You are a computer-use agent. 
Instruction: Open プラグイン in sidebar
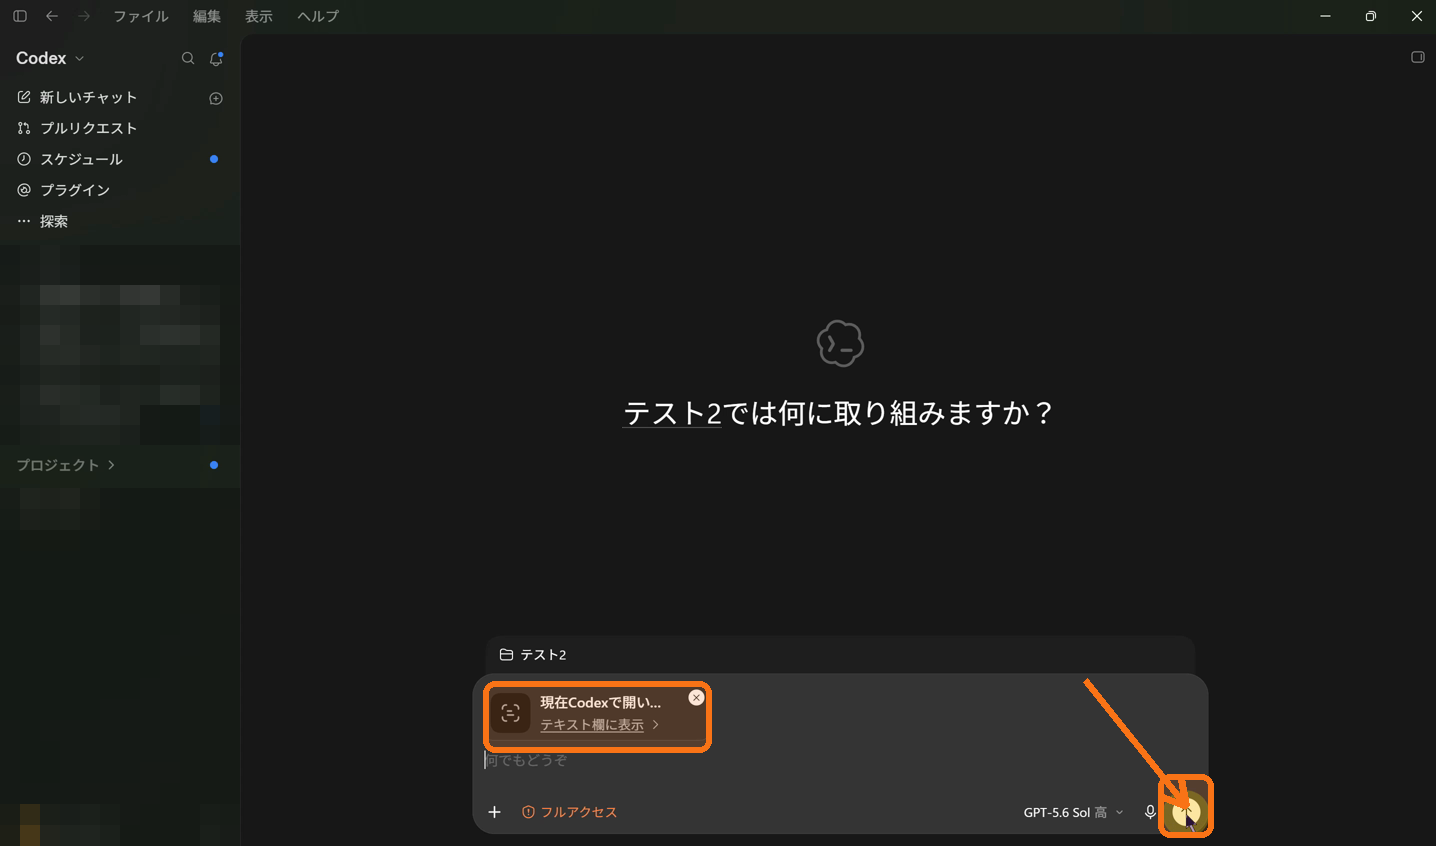[75, 190]
